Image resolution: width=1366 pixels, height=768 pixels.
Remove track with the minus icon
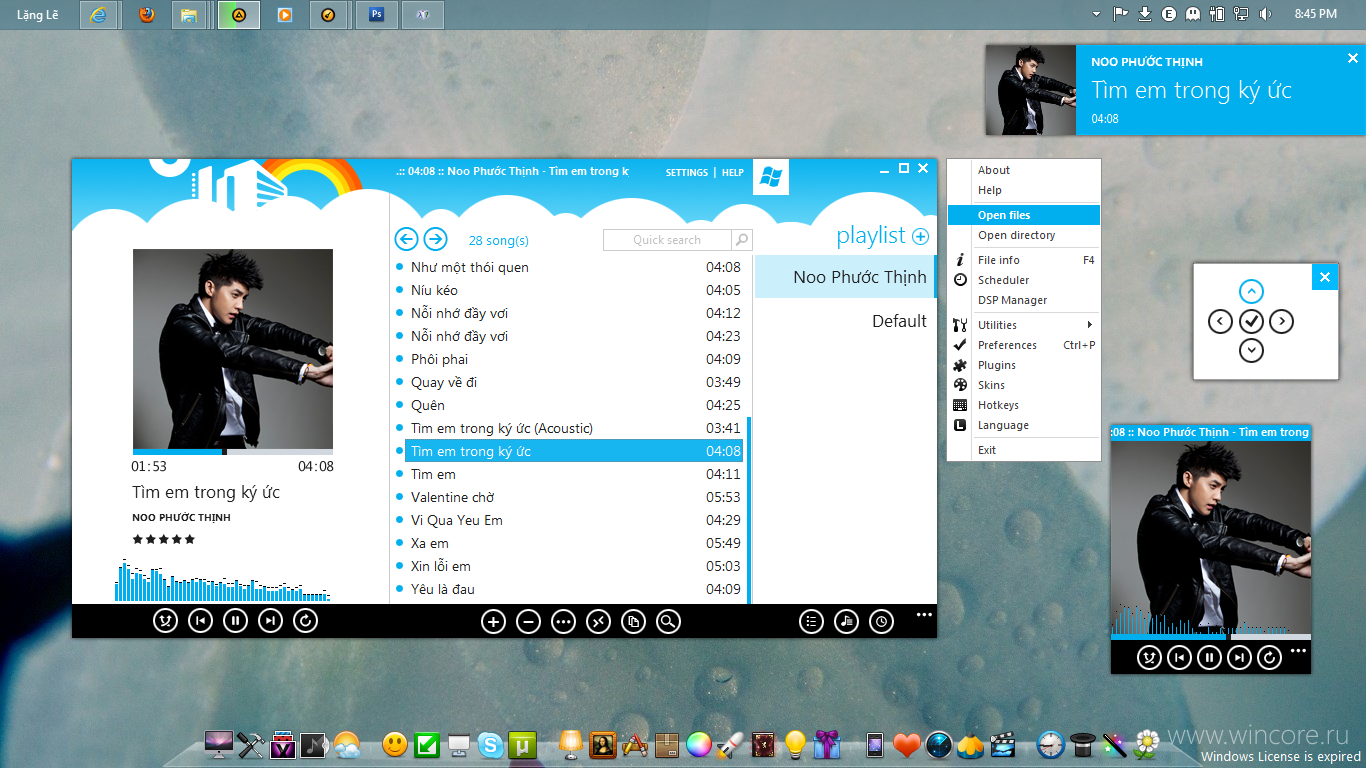(x=528, y=622)
